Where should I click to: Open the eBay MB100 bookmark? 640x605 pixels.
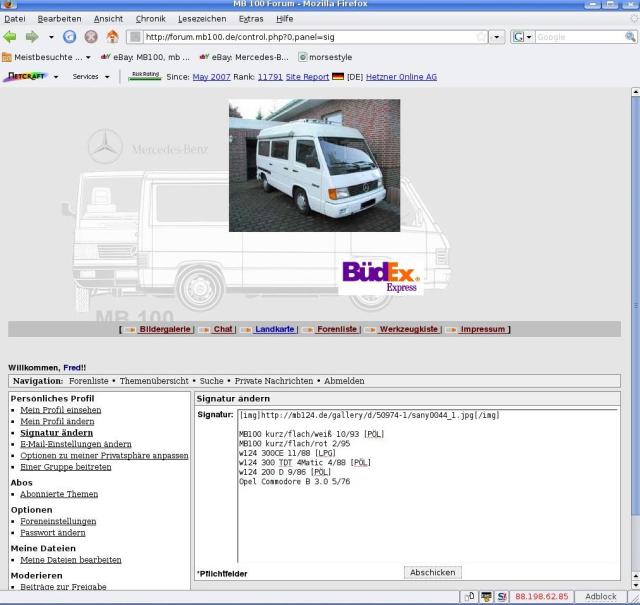[x=145, y=57]
